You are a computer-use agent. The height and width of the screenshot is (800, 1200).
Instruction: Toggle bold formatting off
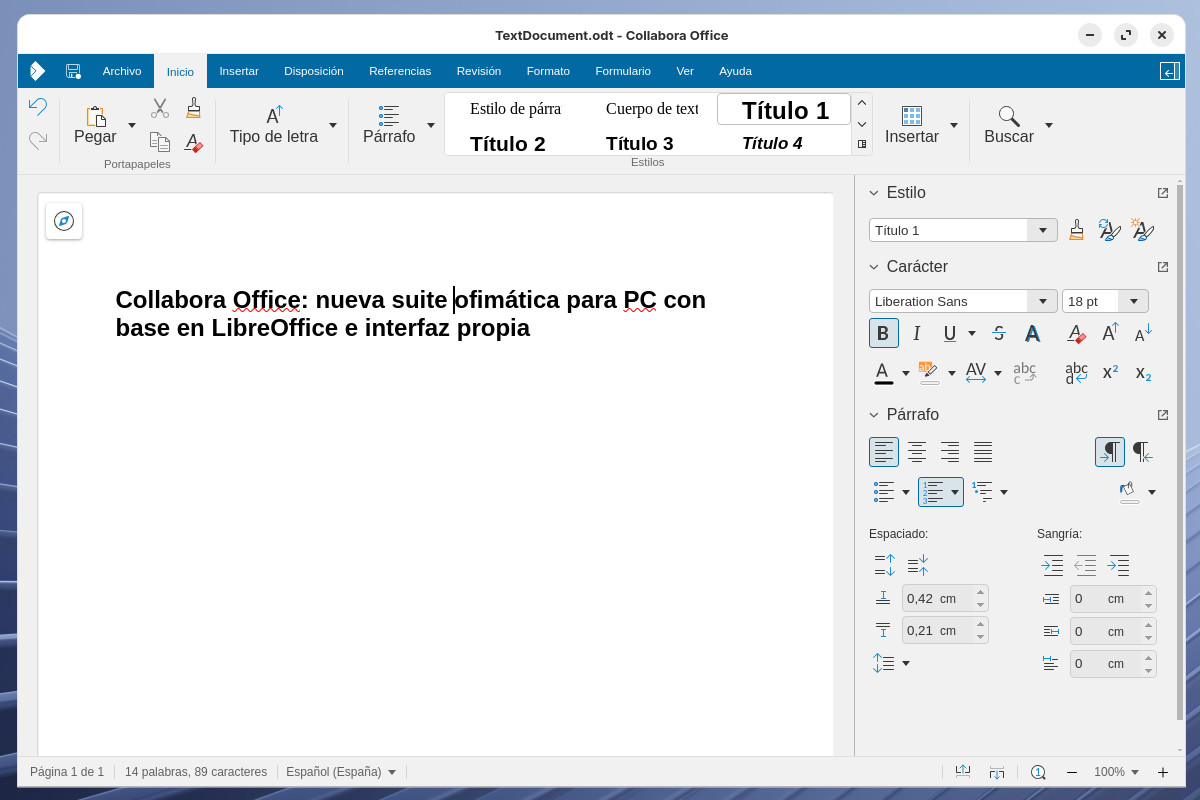883,333
